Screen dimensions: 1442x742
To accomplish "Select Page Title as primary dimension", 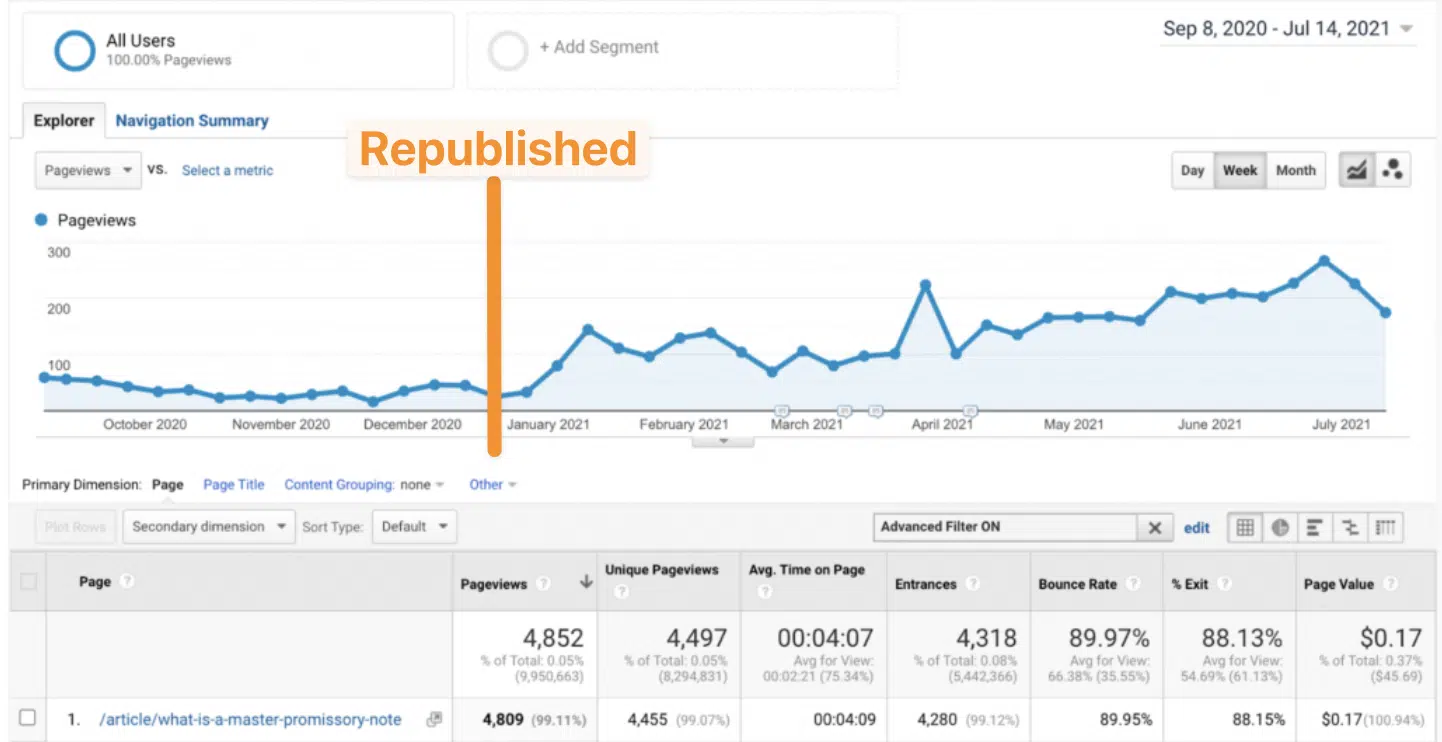I will (234, 485).
